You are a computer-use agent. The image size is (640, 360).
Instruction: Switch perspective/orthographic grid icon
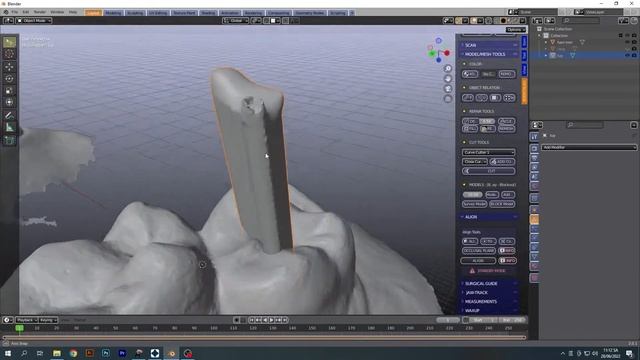pyautogui.click(x=448, y=99)
